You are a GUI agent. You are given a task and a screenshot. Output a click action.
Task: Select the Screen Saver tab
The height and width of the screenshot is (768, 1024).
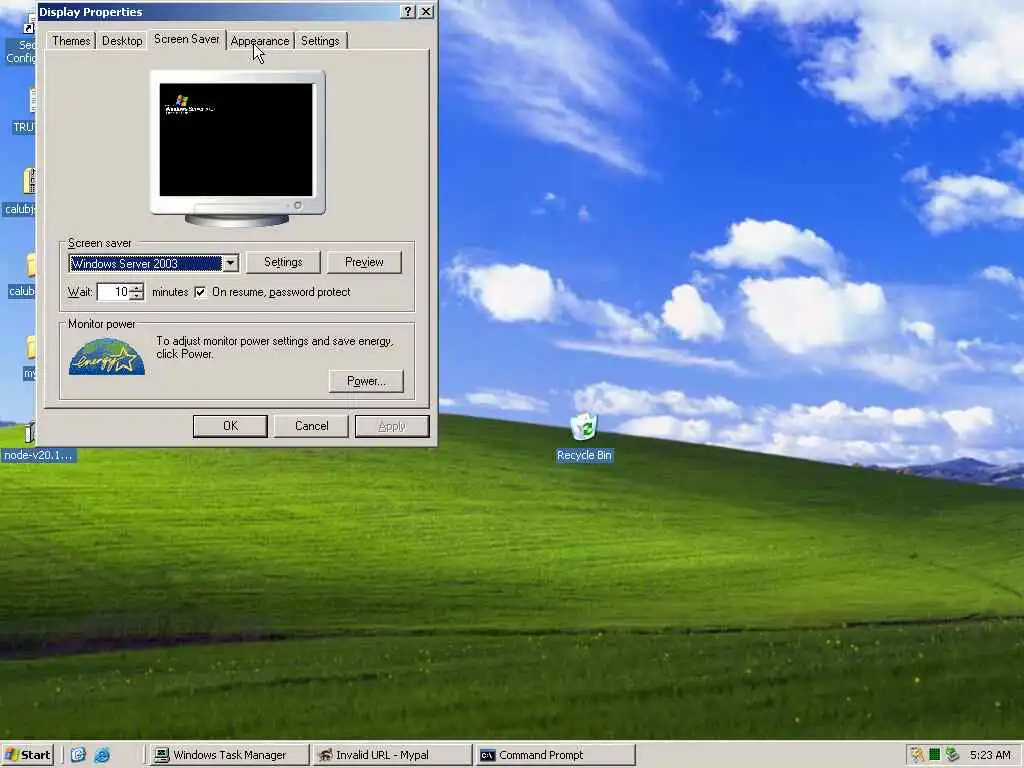click(x=187, y=39)
